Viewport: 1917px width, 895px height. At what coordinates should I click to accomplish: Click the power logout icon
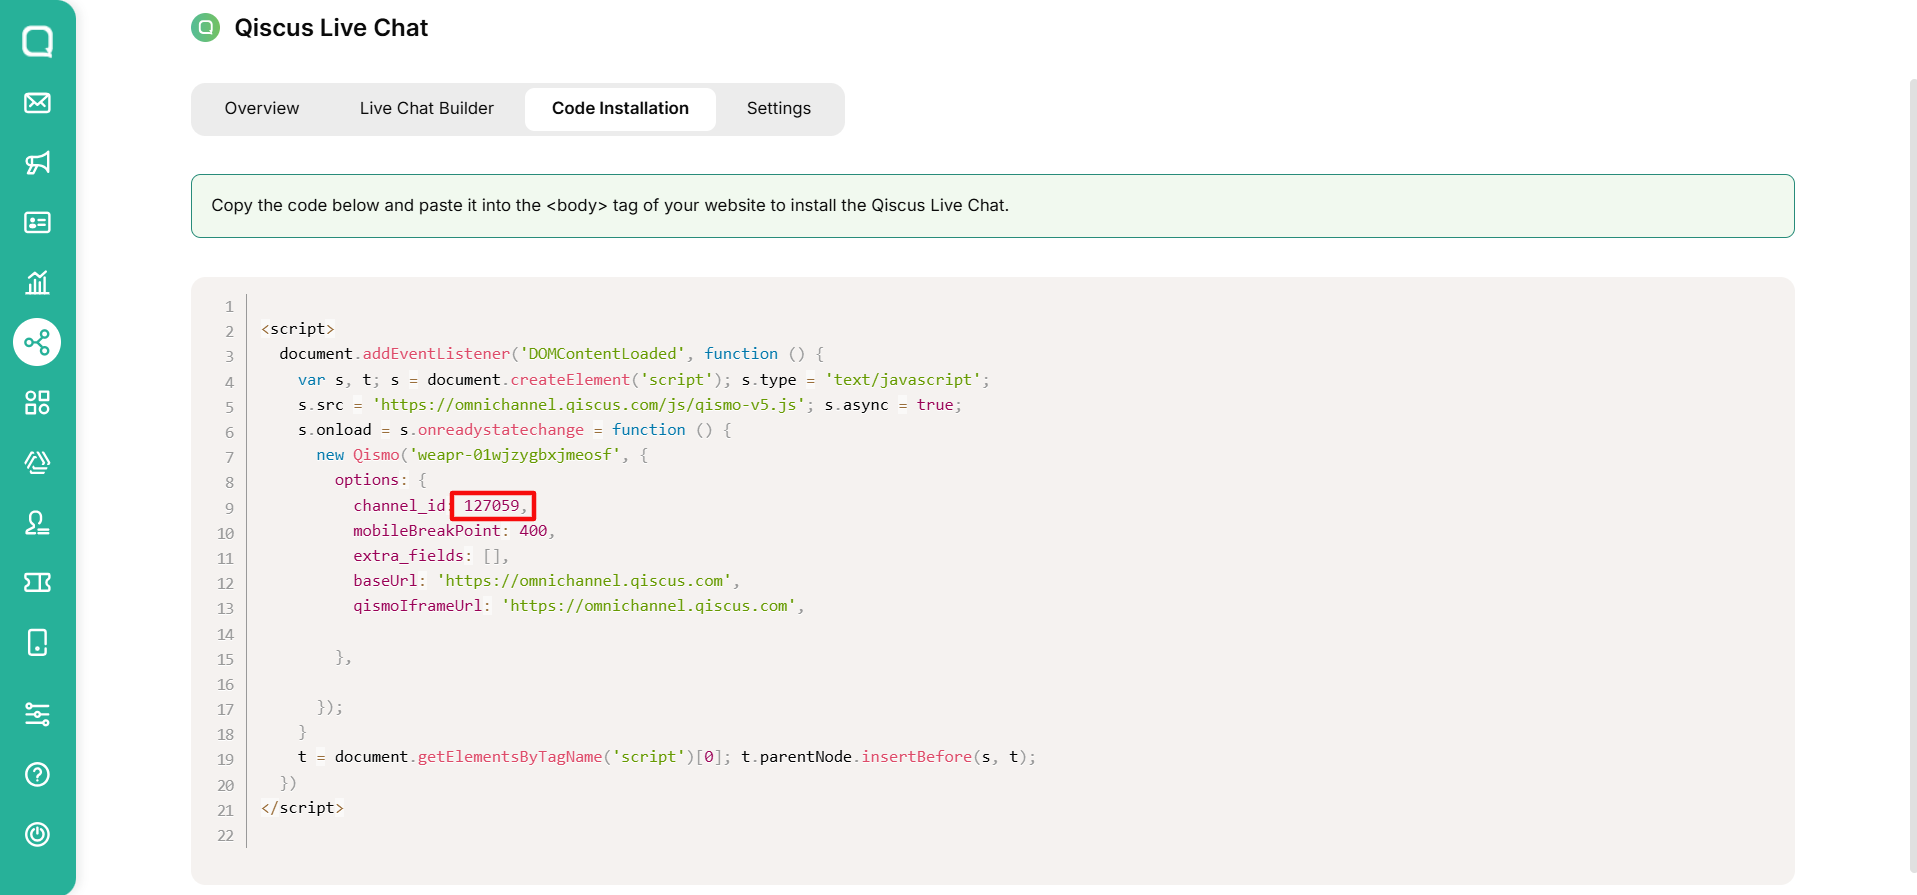click(x=38, y=834)
